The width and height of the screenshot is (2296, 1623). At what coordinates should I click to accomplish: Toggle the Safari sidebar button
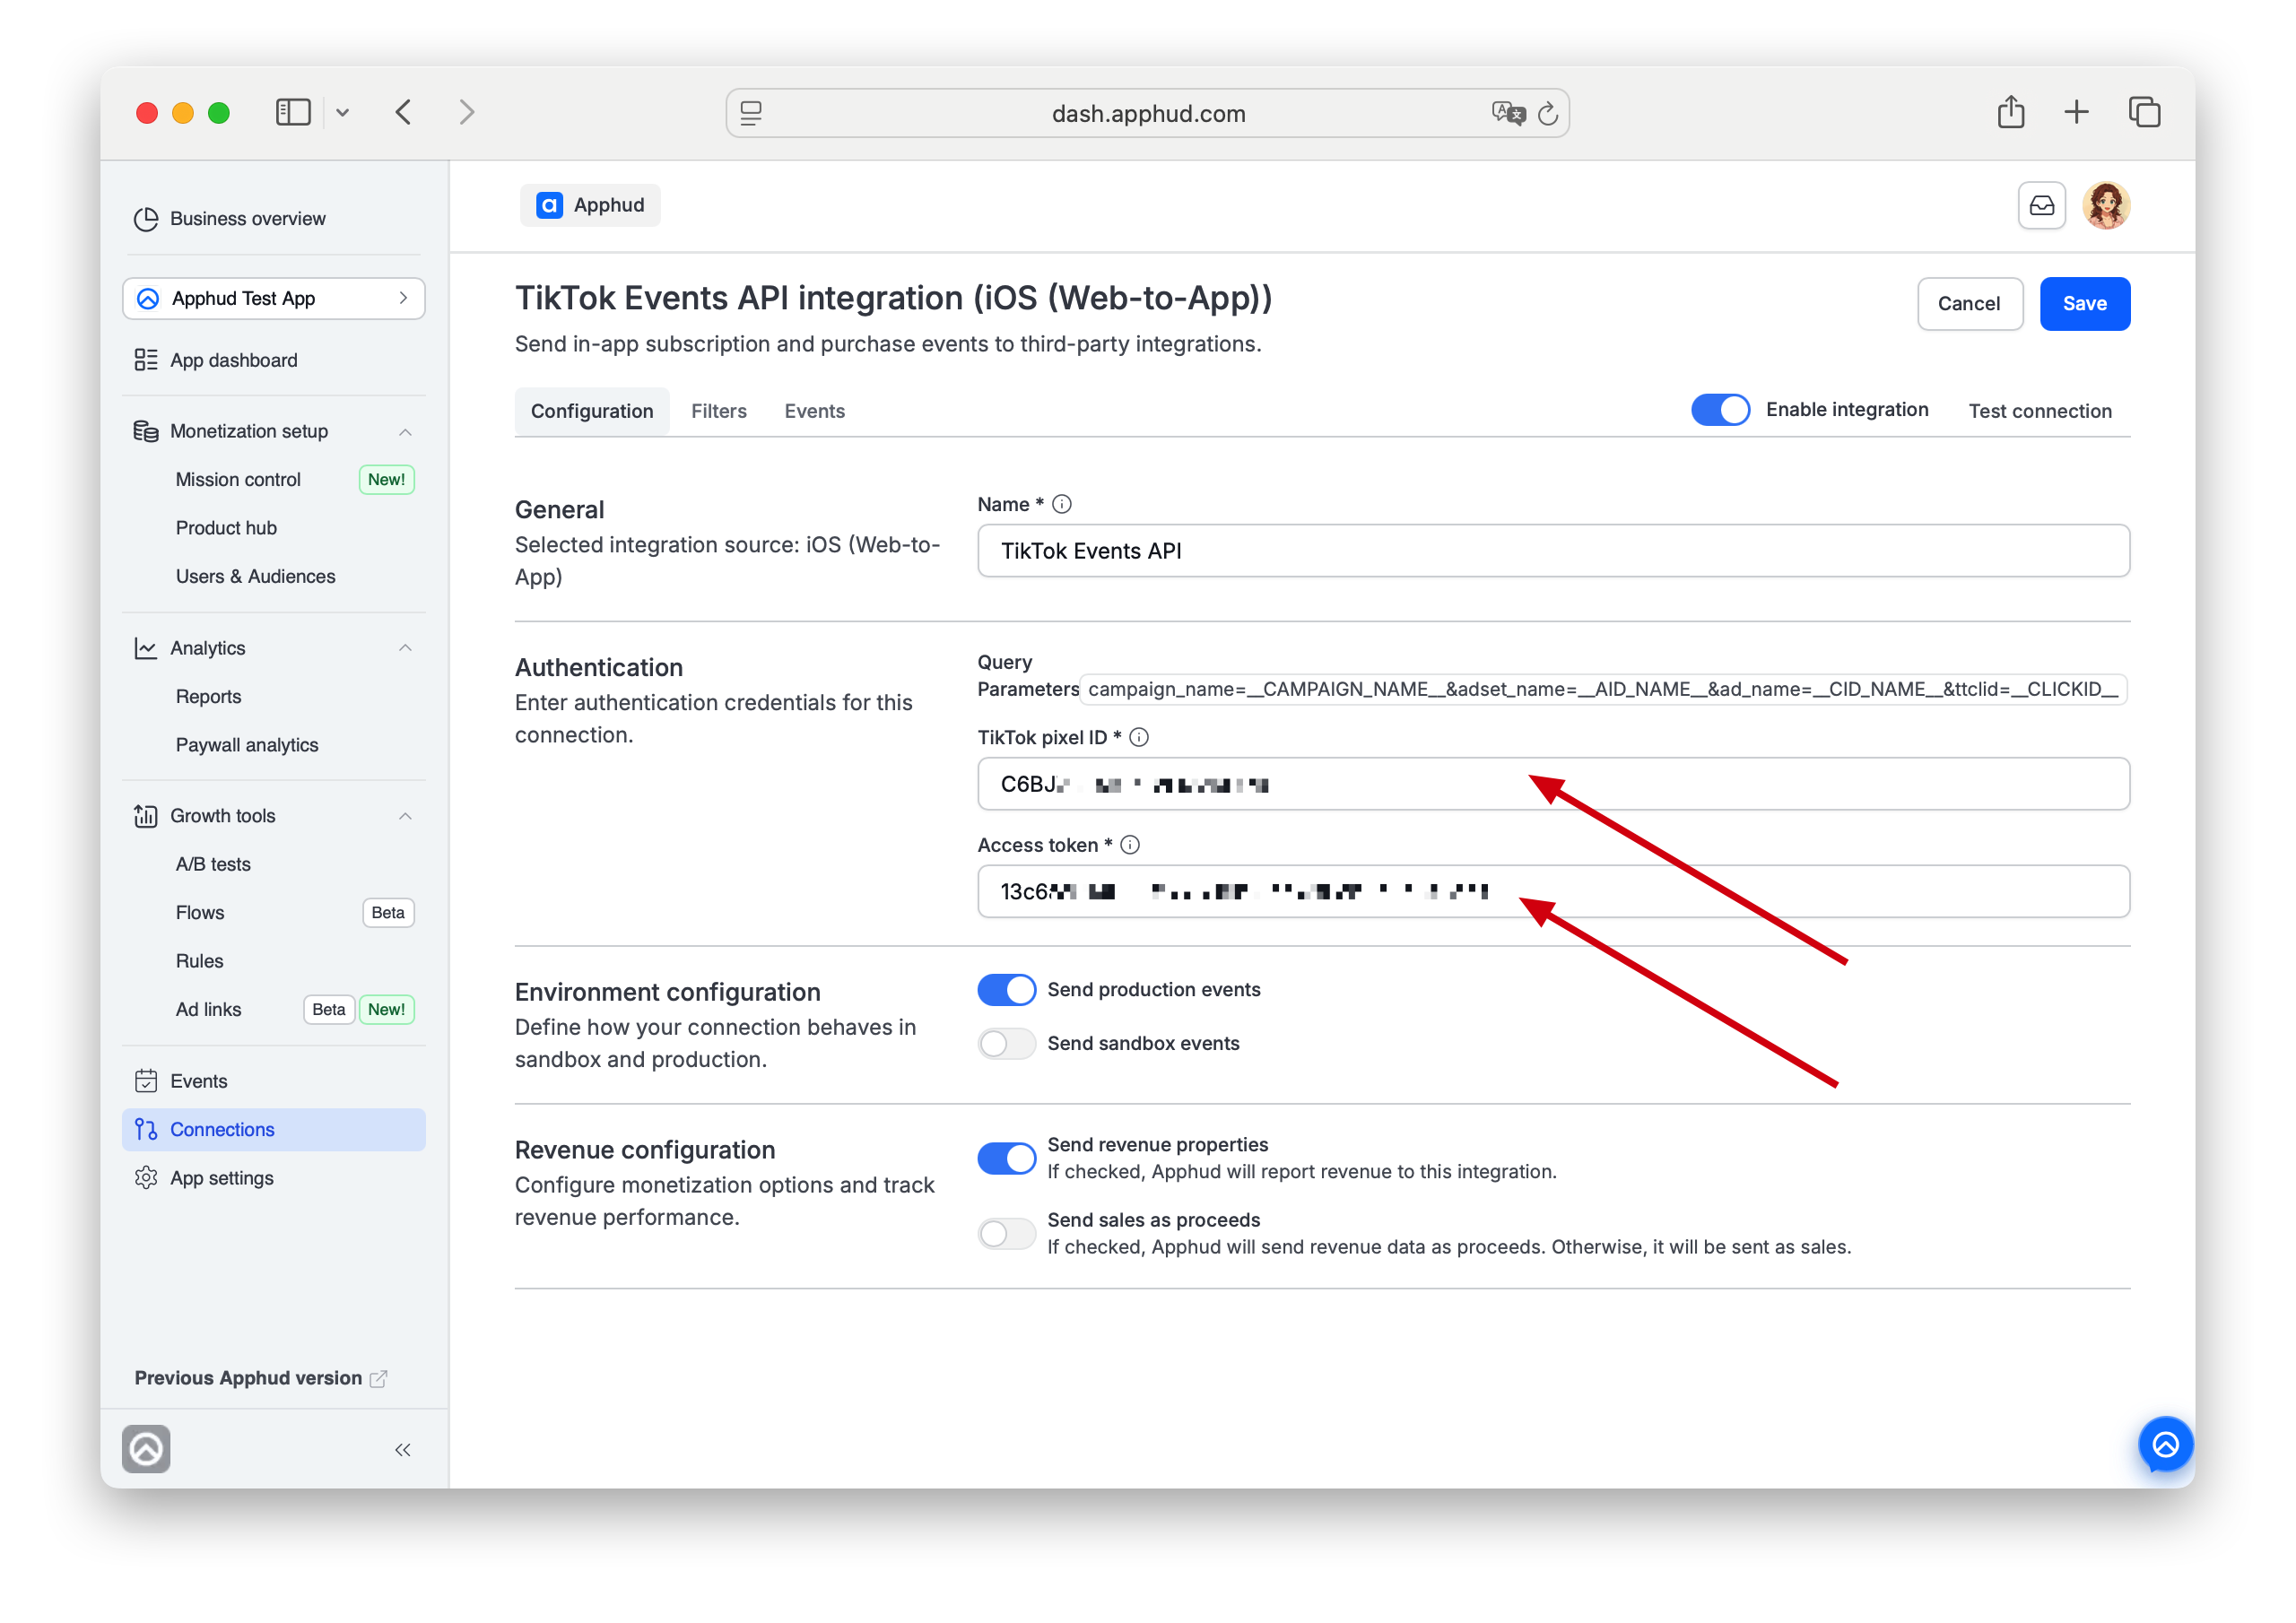(293, 112)
